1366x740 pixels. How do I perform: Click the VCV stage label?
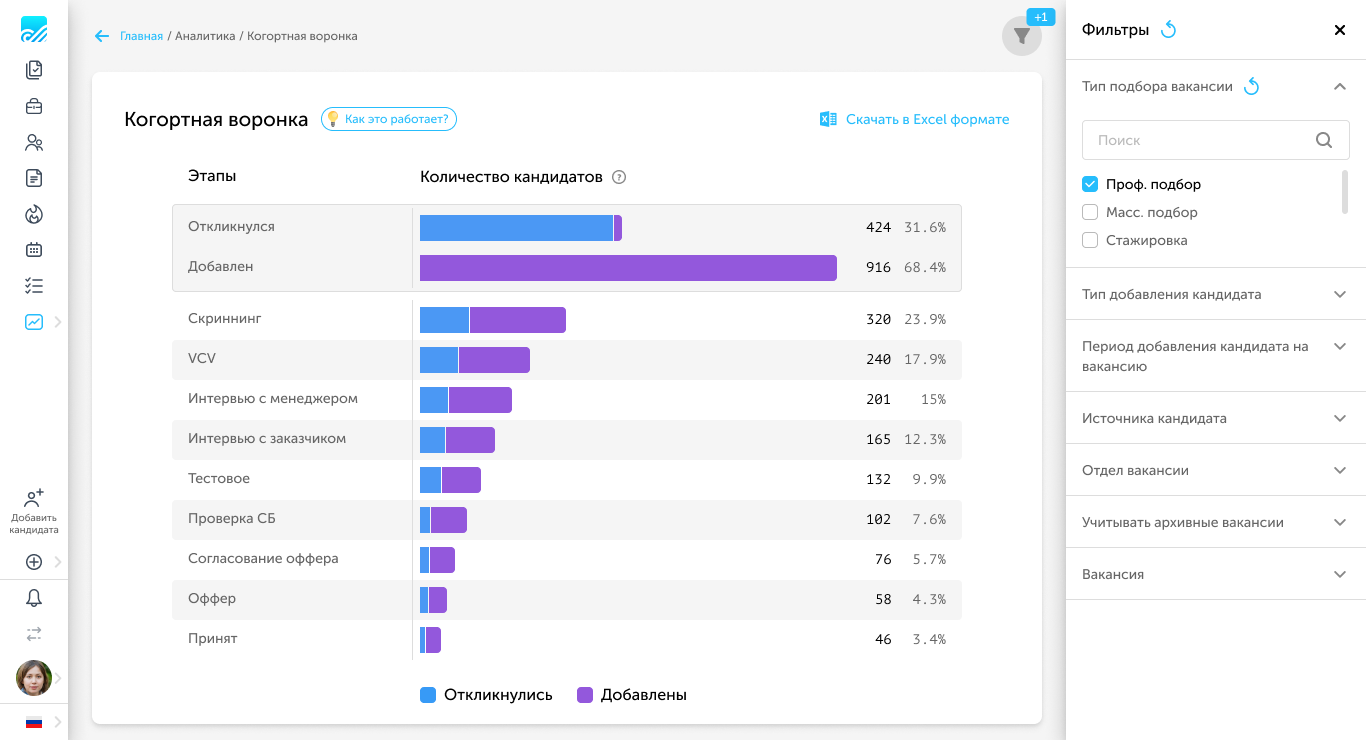[202, 358]
